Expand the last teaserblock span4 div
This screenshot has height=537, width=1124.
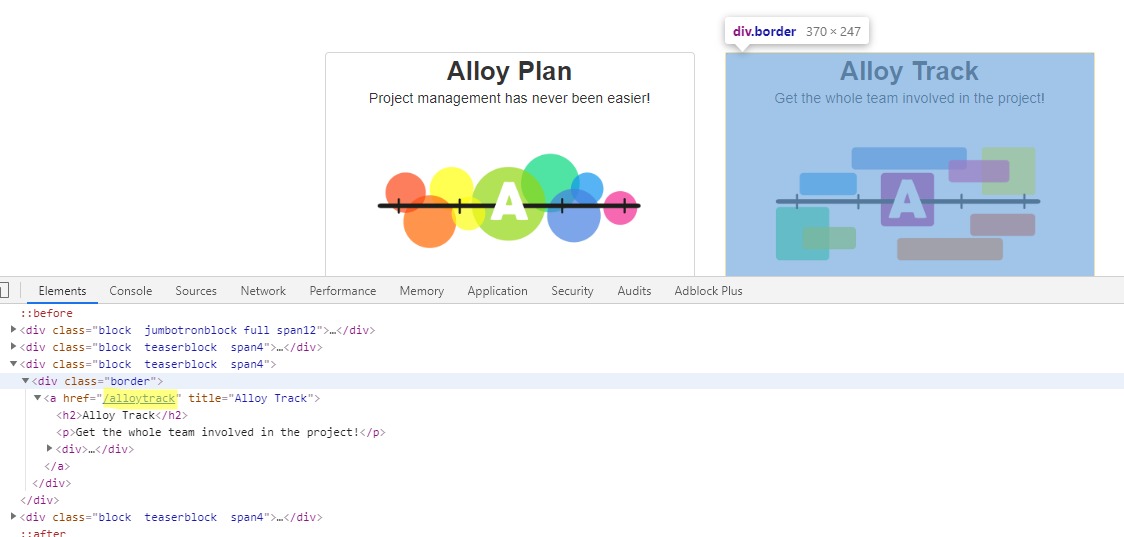pyautogui.click(x=14, y=517)
